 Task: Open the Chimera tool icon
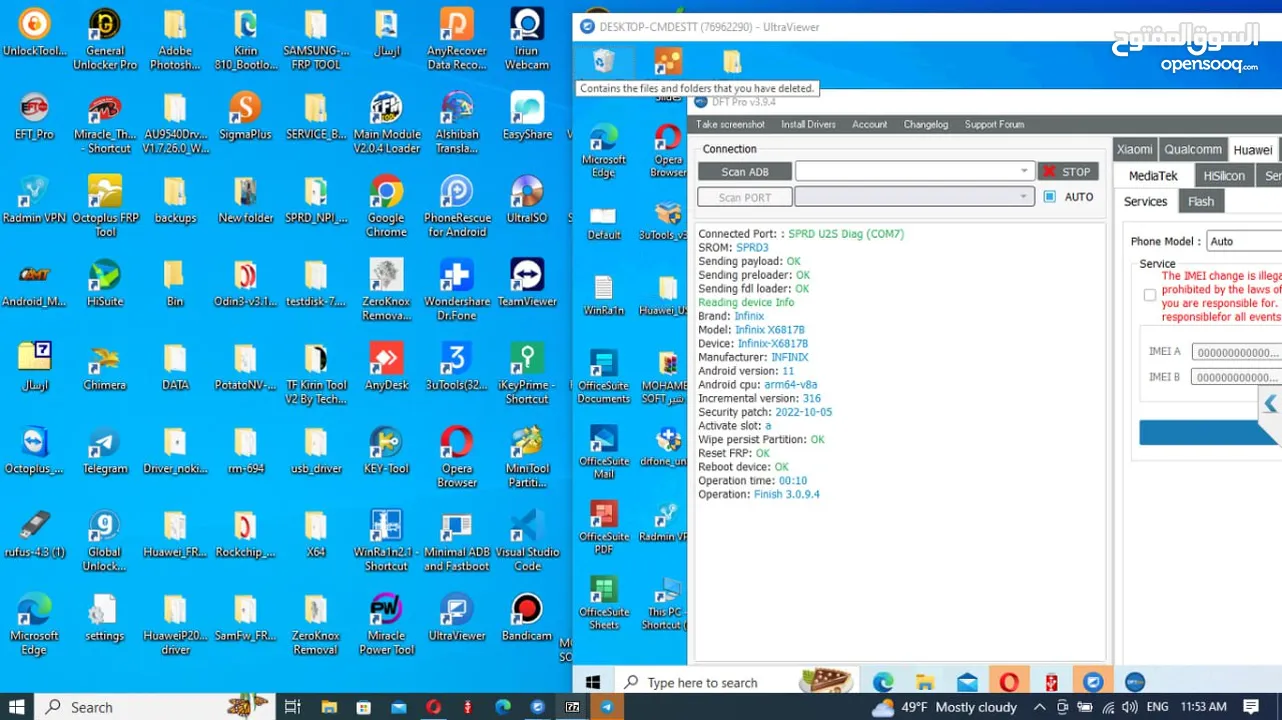click(x=105, y=367)
